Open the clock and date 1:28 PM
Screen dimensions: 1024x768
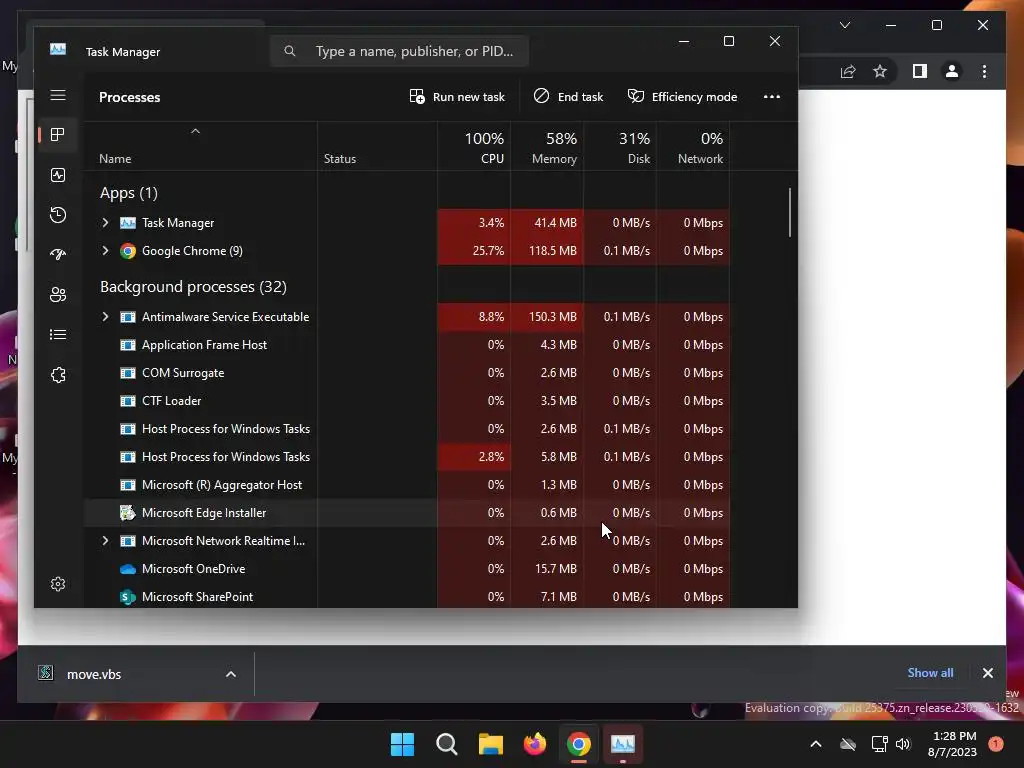953,744
